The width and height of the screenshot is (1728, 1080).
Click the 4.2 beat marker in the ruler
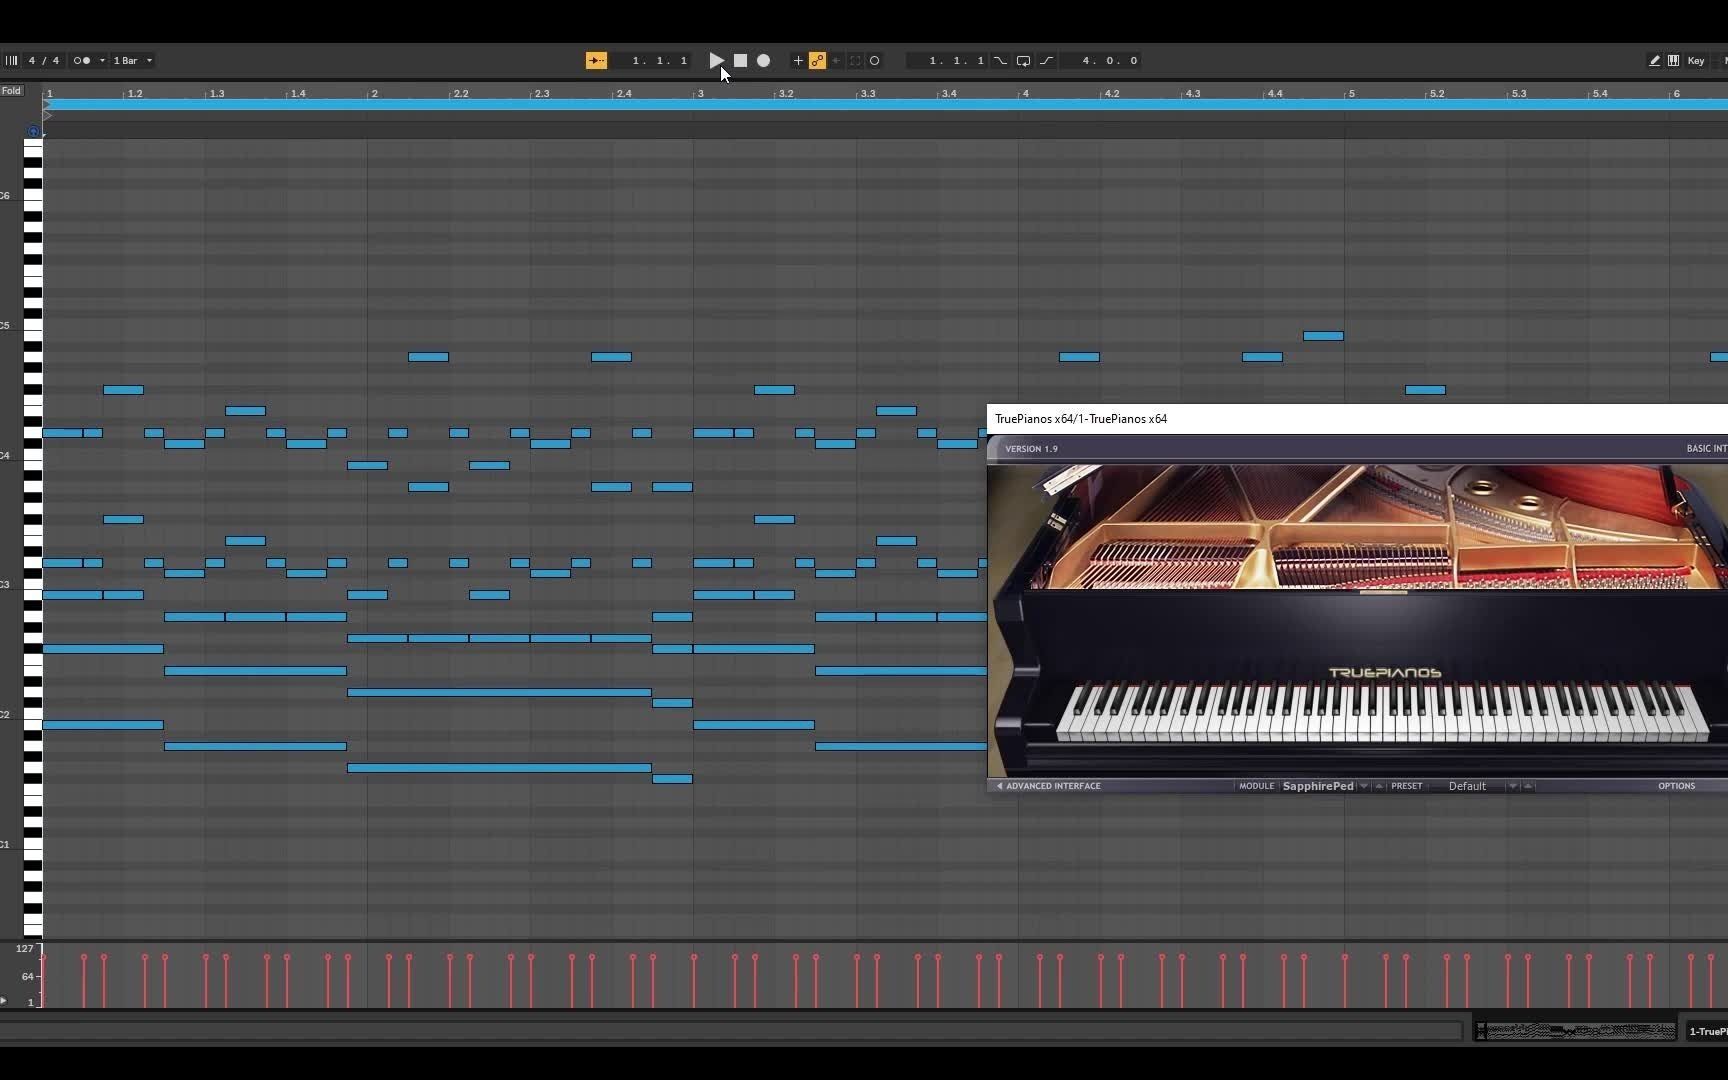(x=1111, y=93)
